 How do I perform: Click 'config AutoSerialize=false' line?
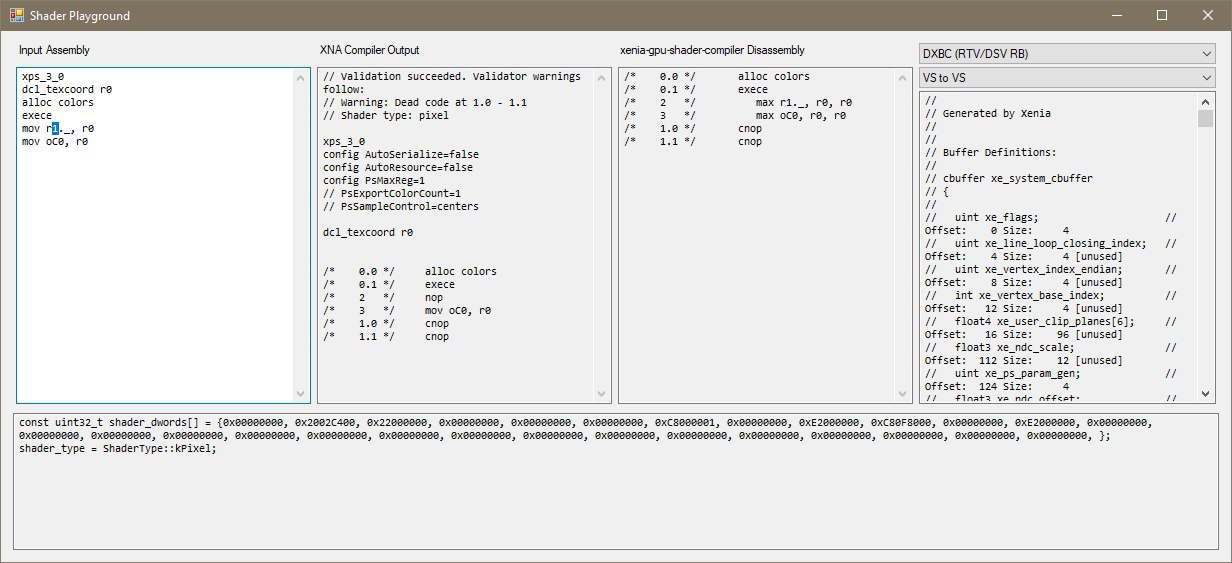pos(401,154)
